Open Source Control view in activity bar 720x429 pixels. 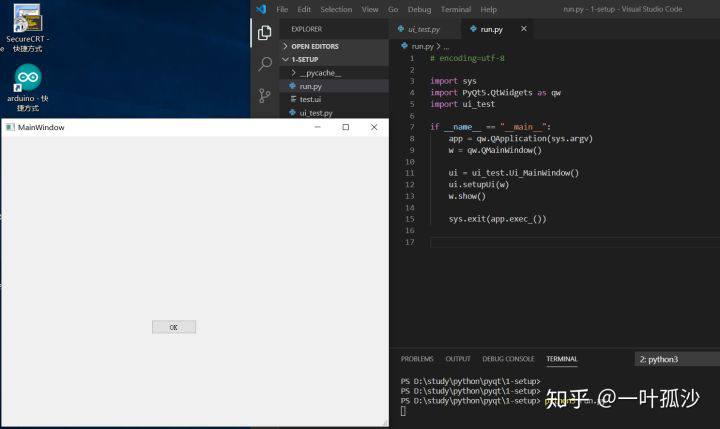click(x=264, y=96)
